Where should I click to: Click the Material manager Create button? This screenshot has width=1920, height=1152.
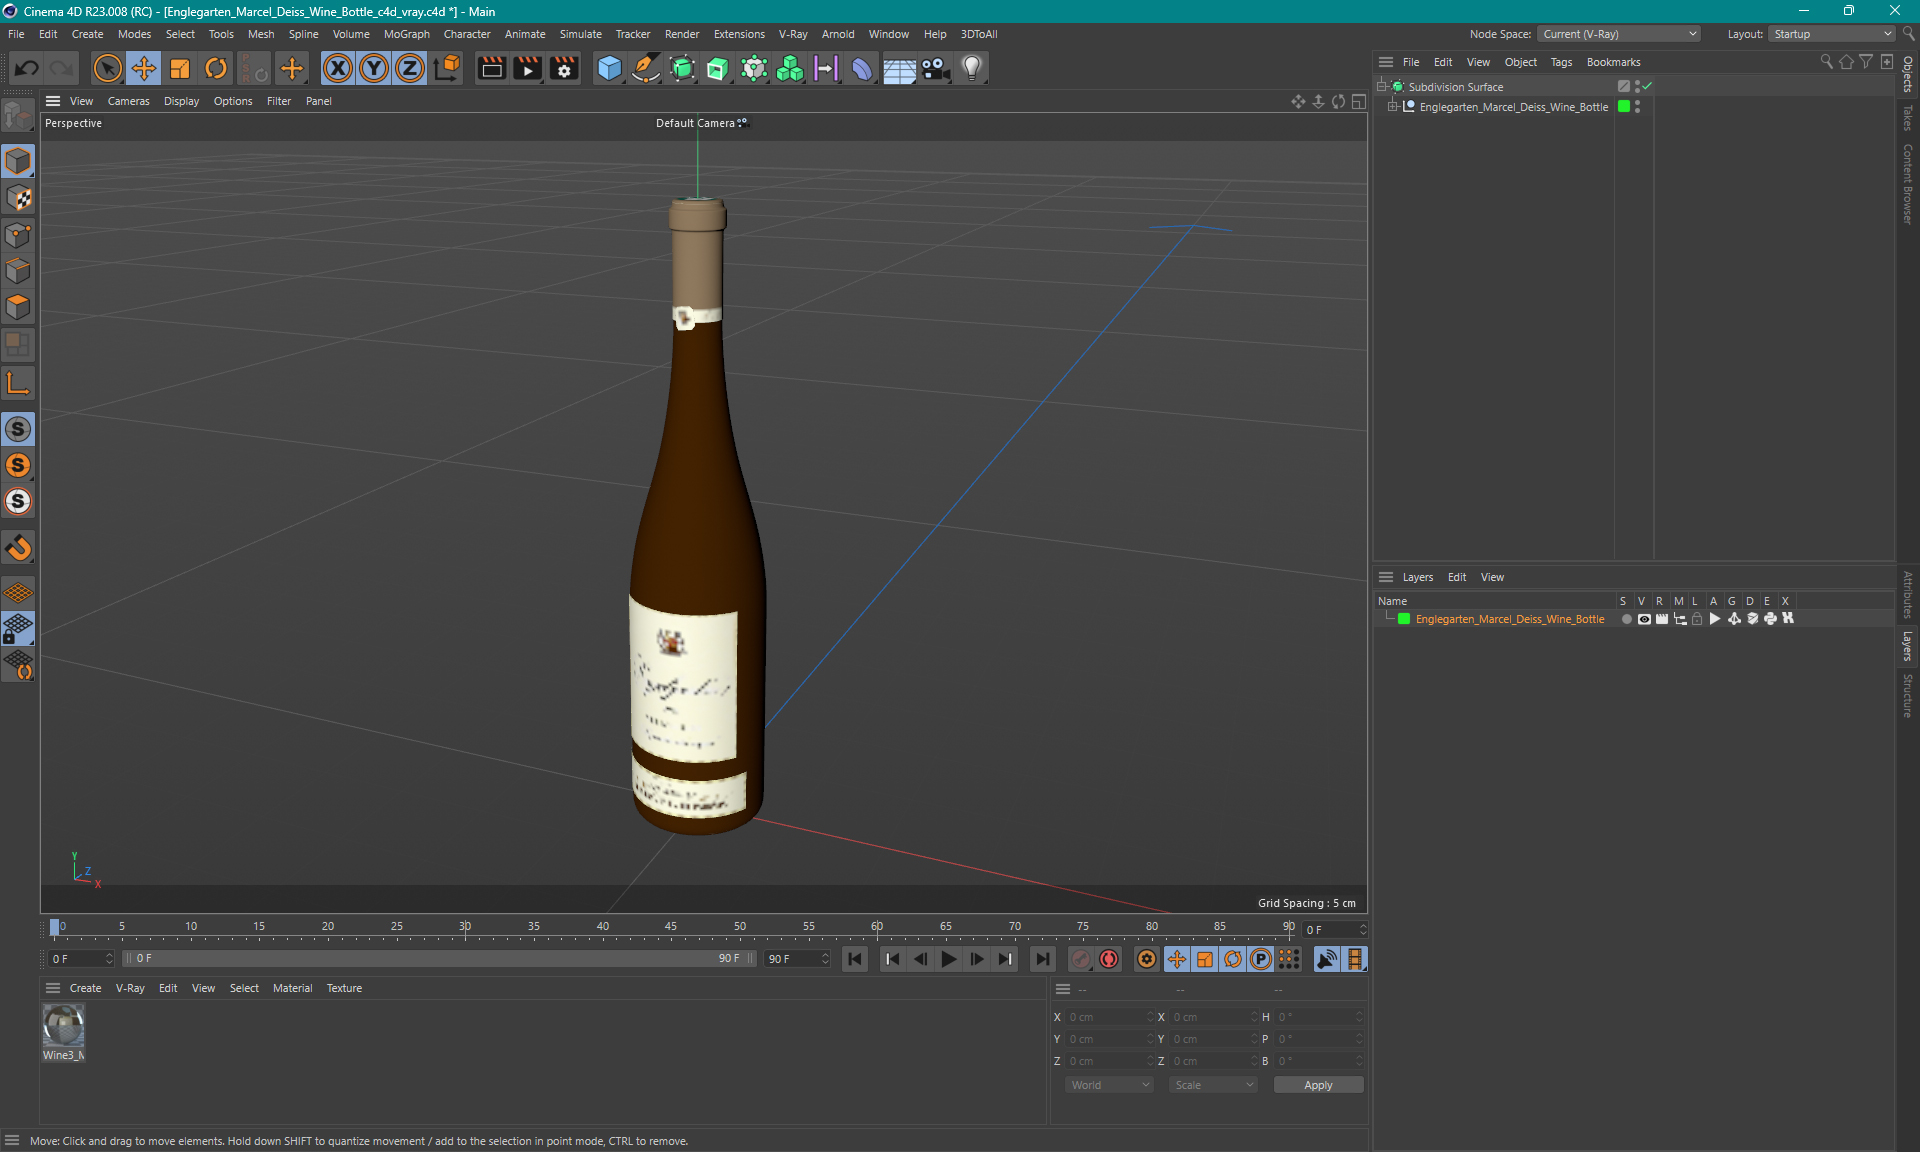click(x=85, y=988)
